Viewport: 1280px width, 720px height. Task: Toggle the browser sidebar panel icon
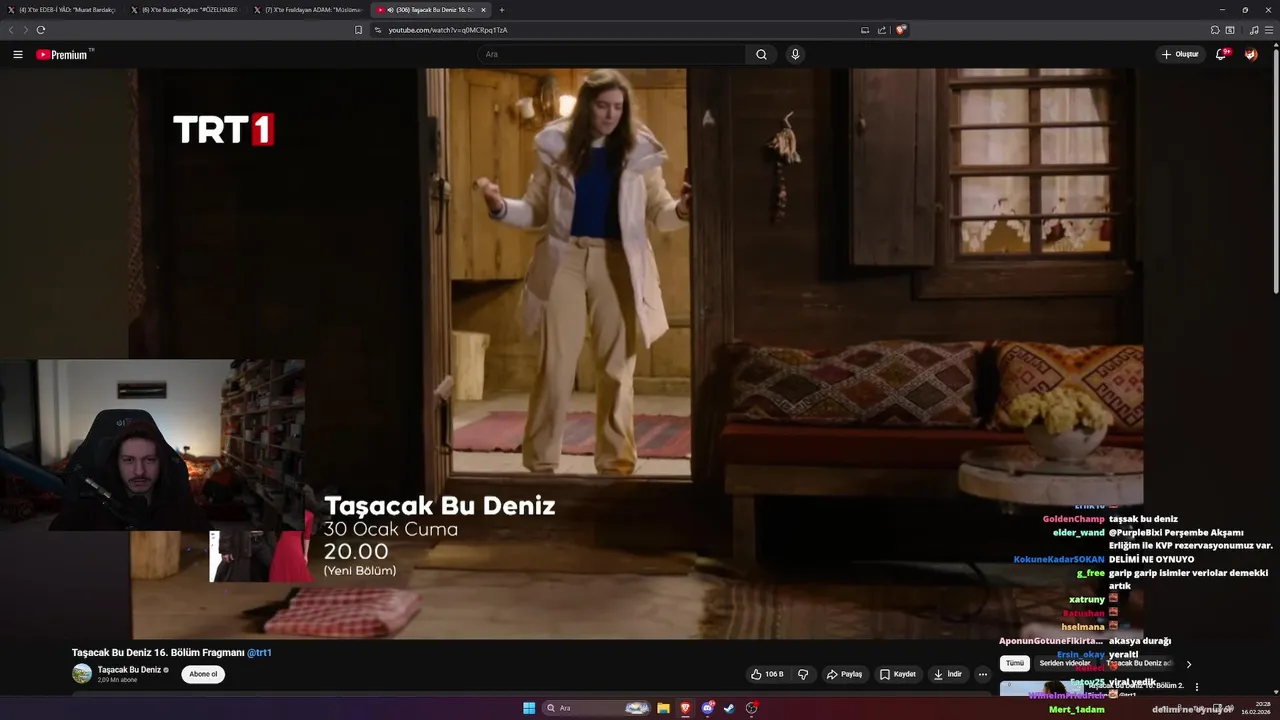pos(1230,30)
